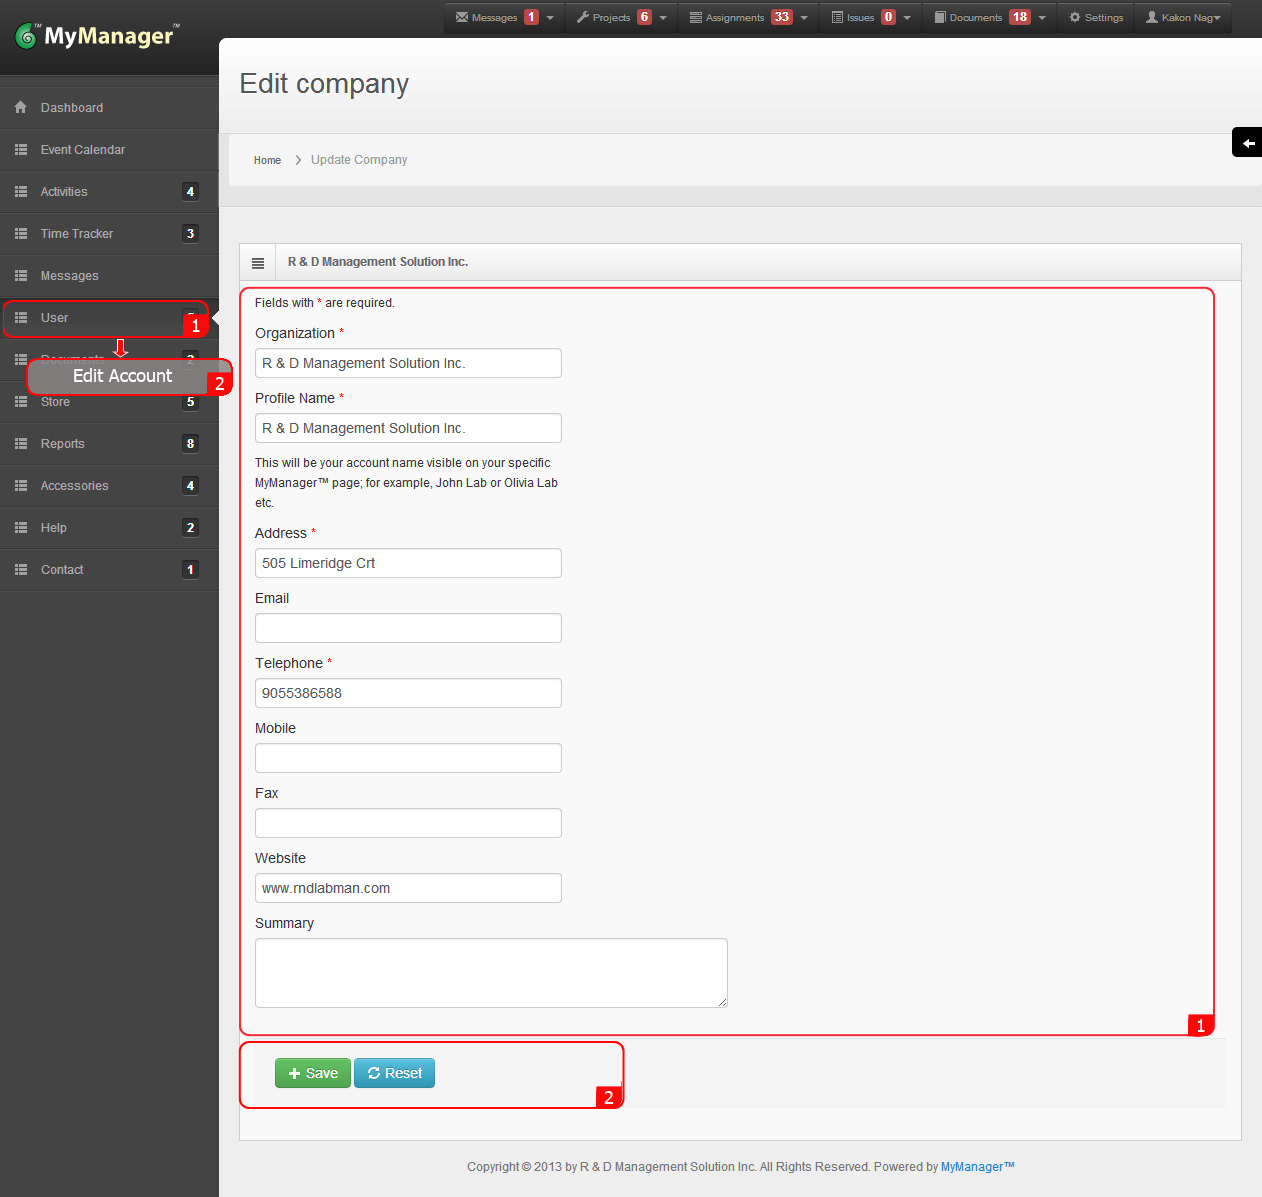
Task: Expand the Projects dropdown arrow
Action: pyautogui.click(x=663, y=17)
